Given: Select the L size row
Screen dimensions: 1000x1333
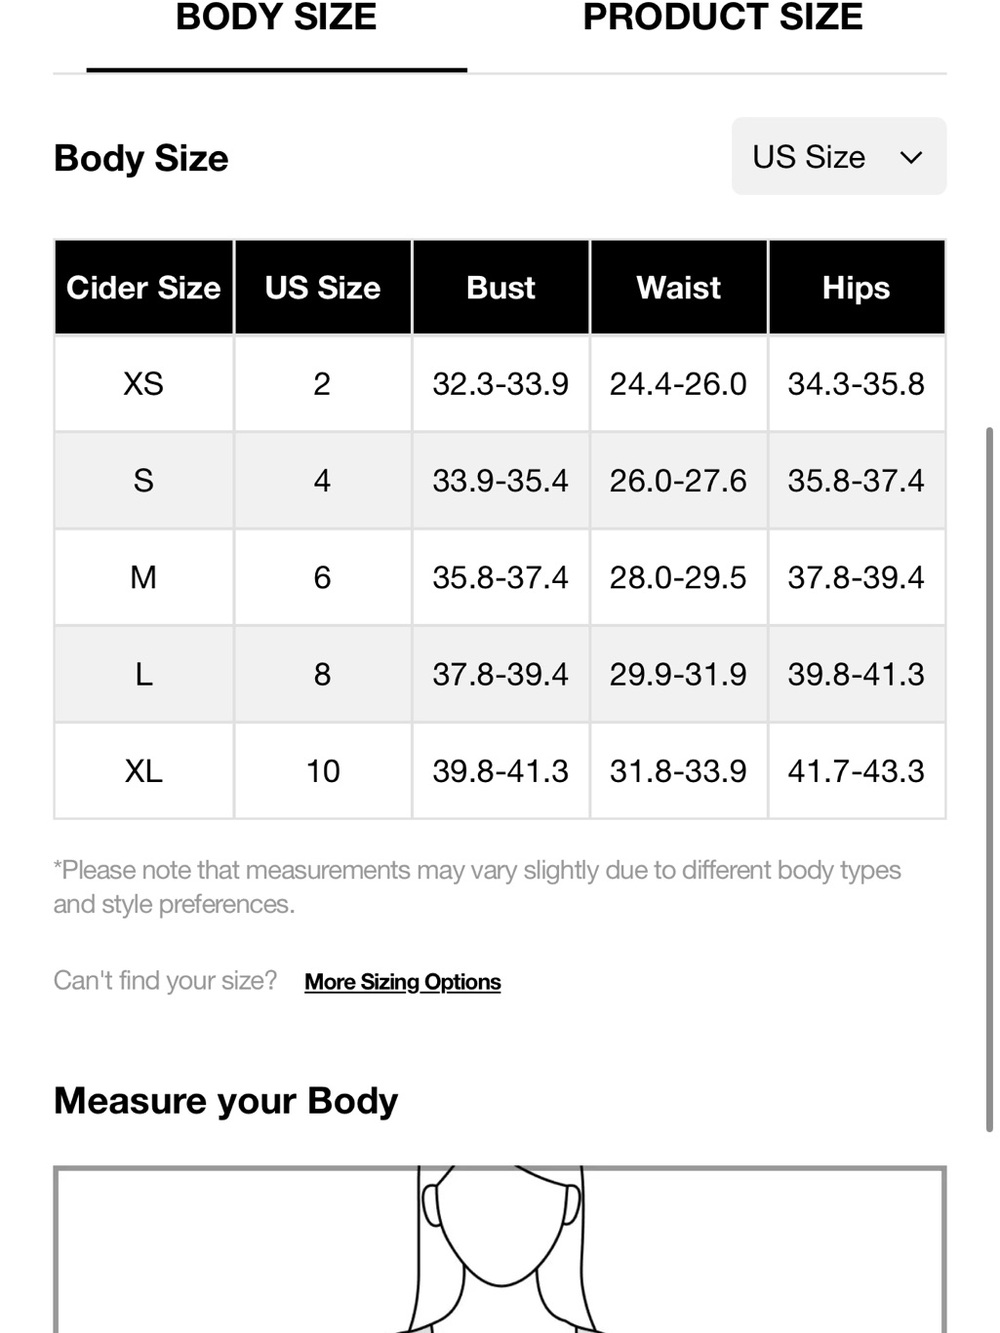Looking at the screenshot, I should (500, 675).
